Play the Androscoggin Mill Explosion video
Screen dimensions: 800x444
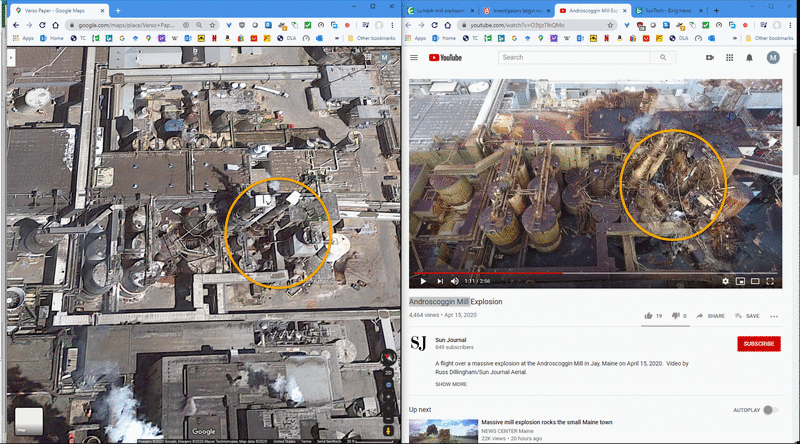point(423,281)
